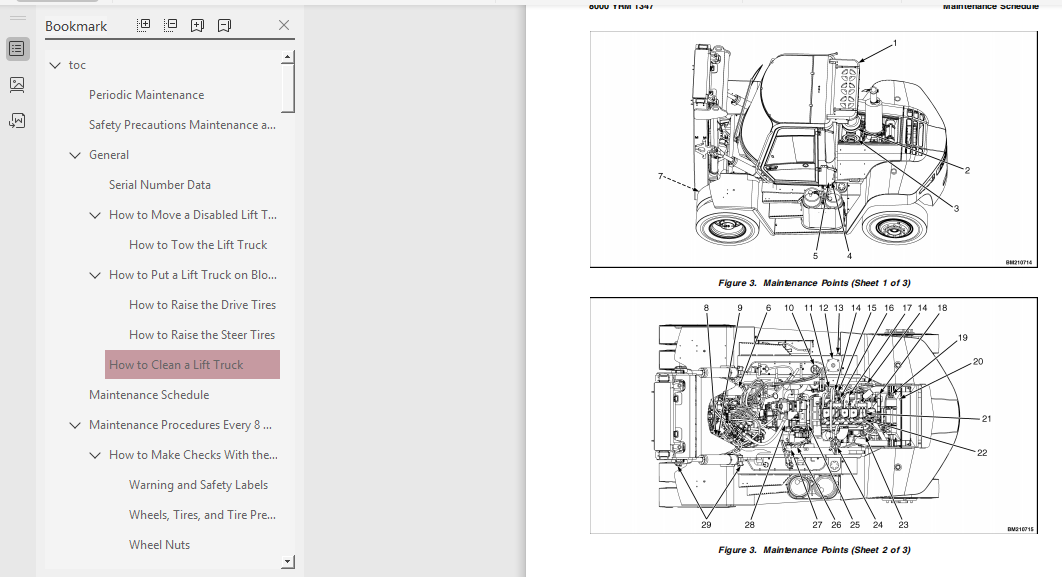The width and height of the screenshot is (1062, 577).
Task: Go to Maintenance Schedule bookmark
Action: click(149, 395)
